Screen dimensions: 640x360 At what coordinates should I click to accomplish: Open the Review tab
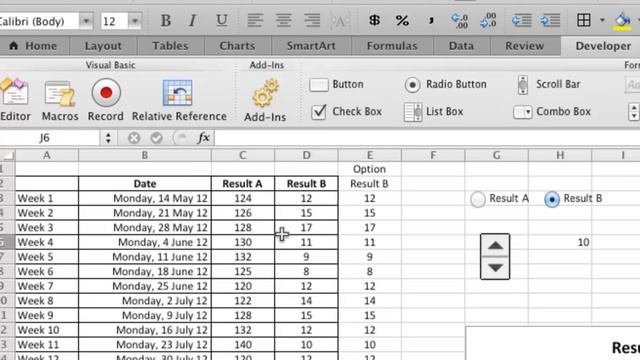pyautogui.click(x=524, y=46)
